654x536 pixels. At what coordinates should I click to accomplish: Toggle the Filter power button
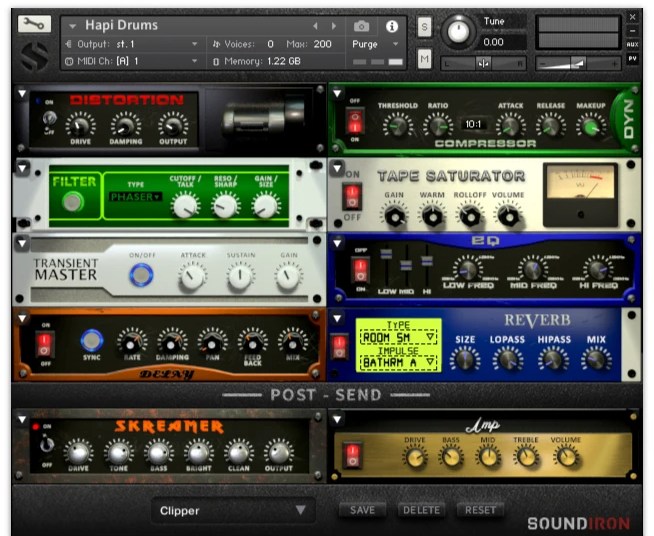[73, 202]
